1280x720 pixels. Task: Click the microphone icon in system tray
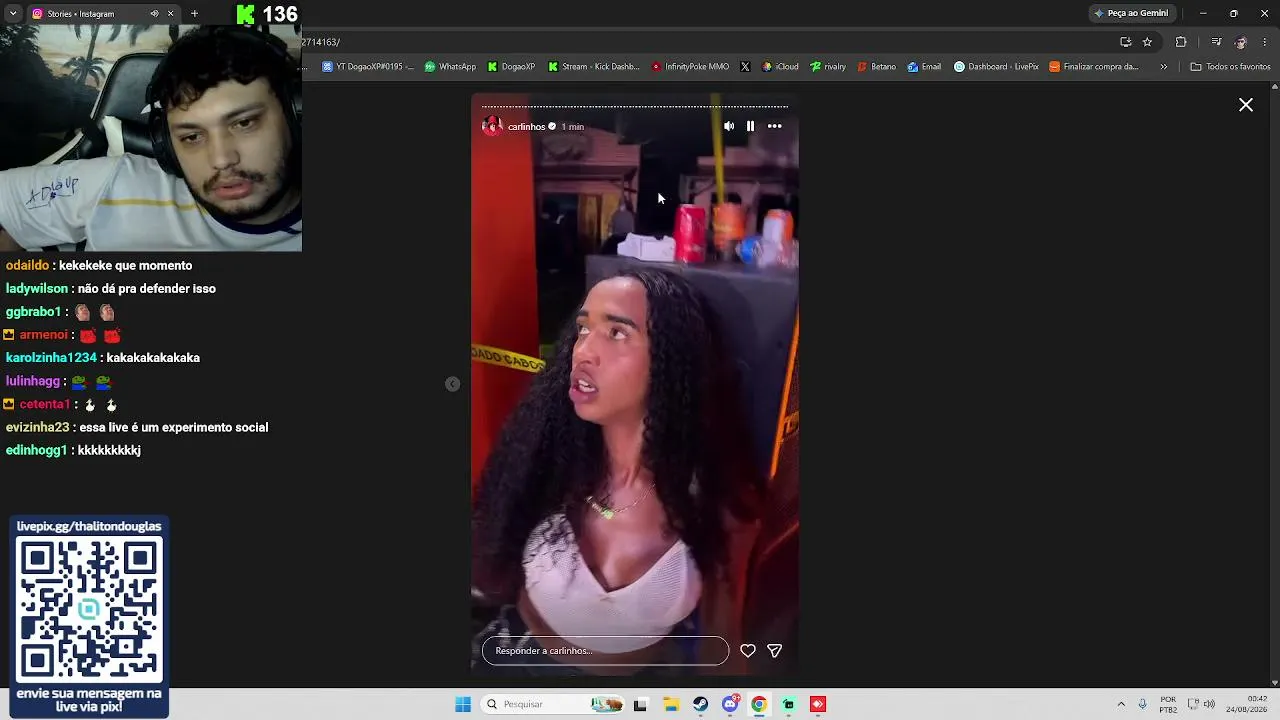tap(1143, 704)
